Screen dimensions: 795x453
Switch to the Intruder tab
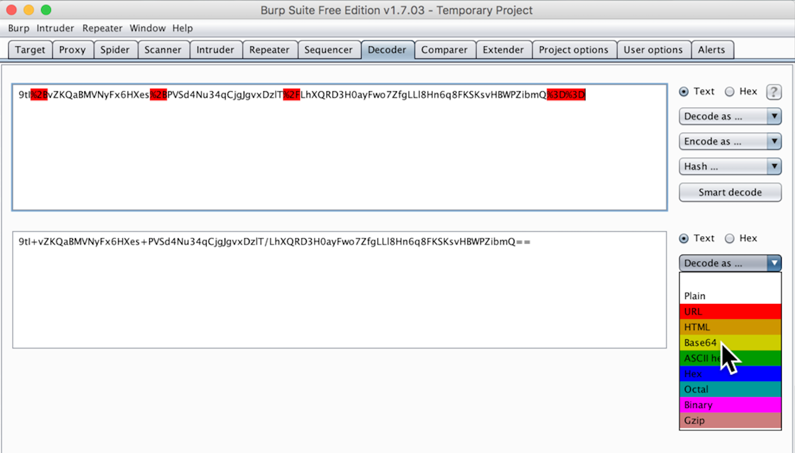click(x=215, y=50)
